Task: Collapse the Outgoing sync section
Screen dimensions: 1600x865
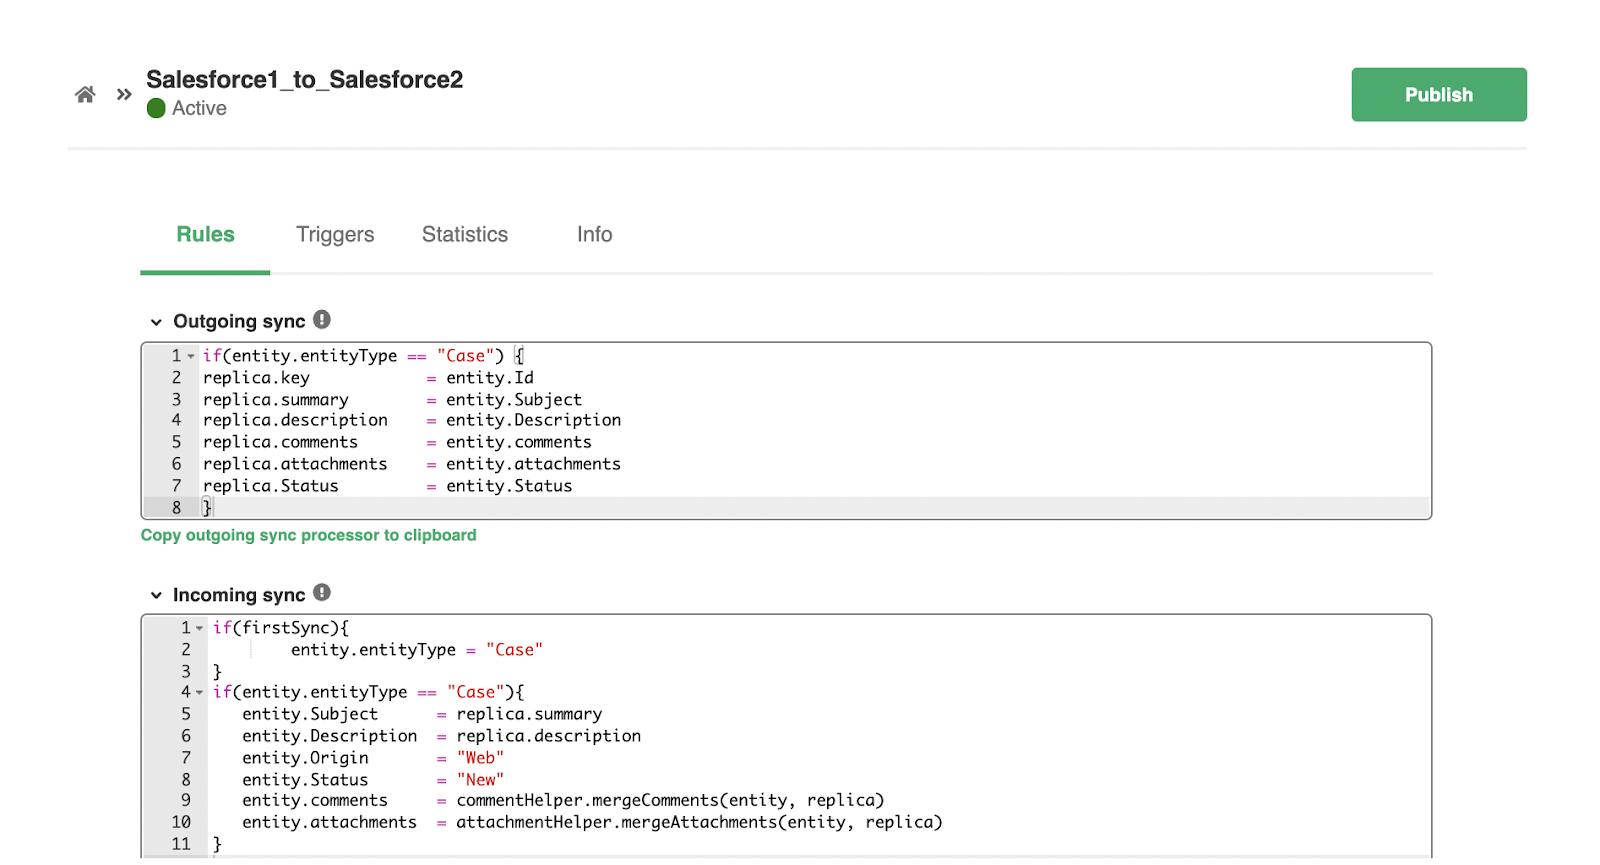Action: 156,322
